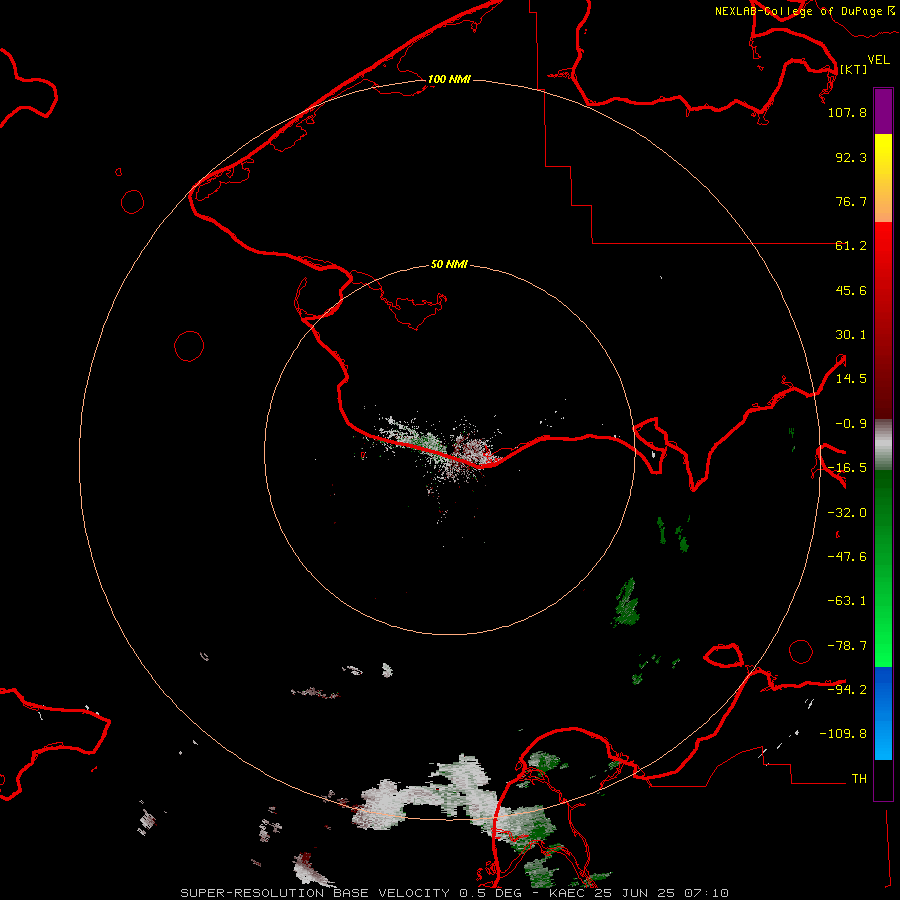This screenshot has width=900, height=900.
Task: Select the 107.8 legend value
Action: (x=847, y=112)
